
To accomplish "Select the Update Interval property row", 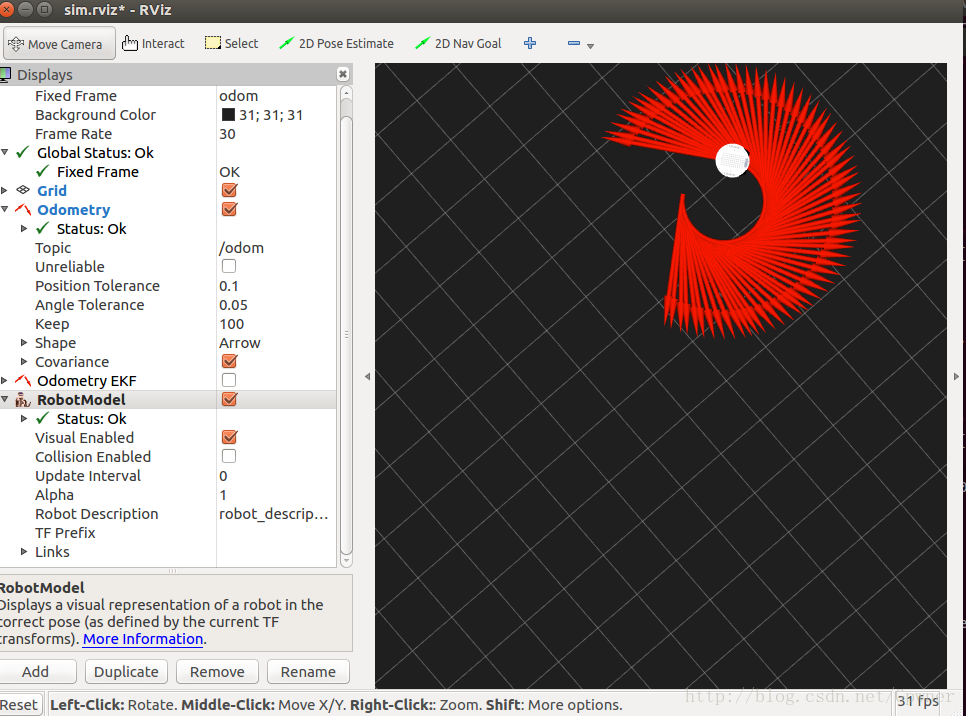I will pyautogui.click(x=168, y=476).
